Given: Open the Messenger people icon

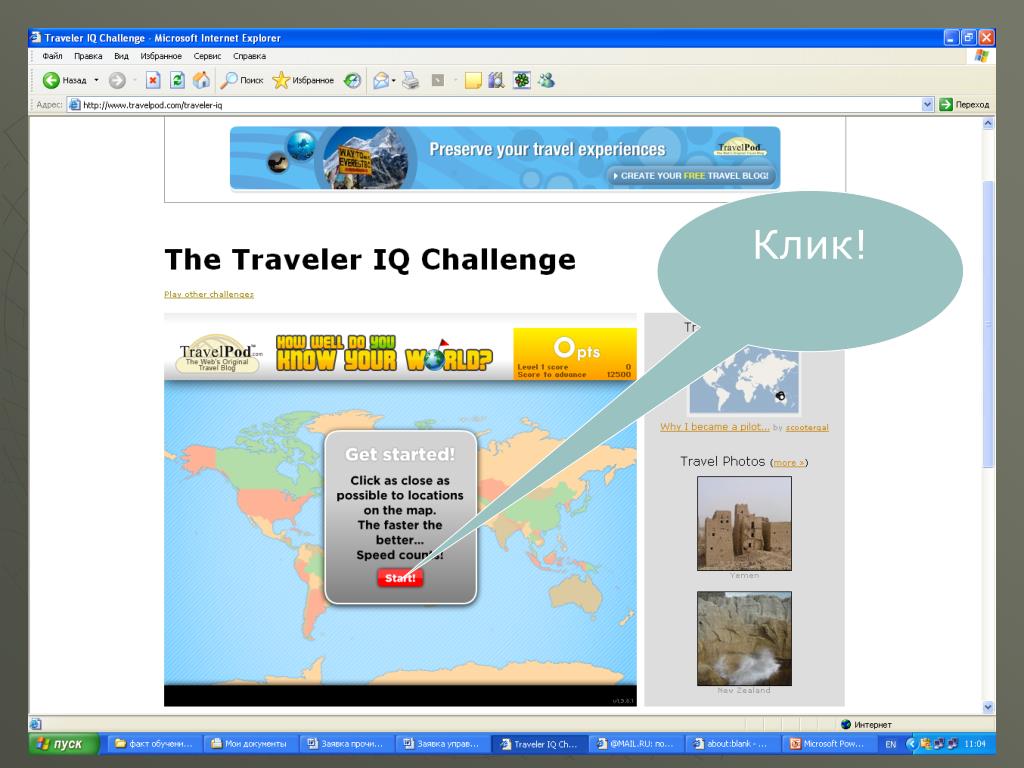Looking at the screenshot, I should (547, 80).
